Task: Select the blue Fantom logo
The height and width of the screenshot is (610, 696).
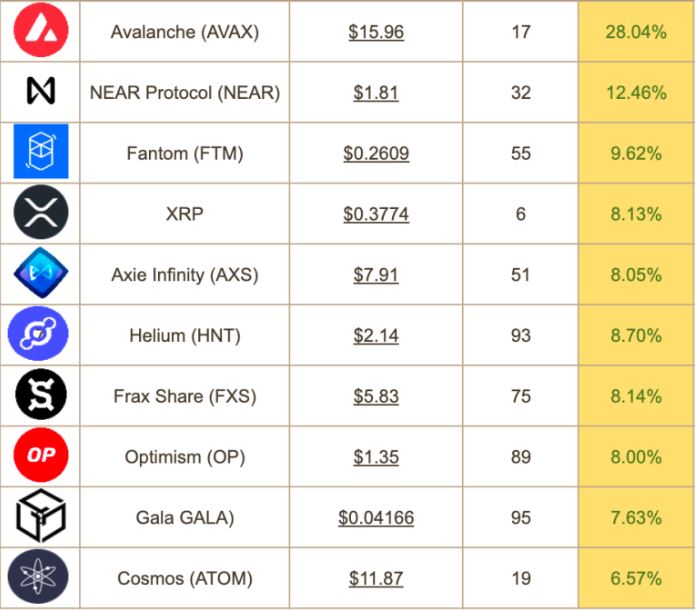Action: 41,151
